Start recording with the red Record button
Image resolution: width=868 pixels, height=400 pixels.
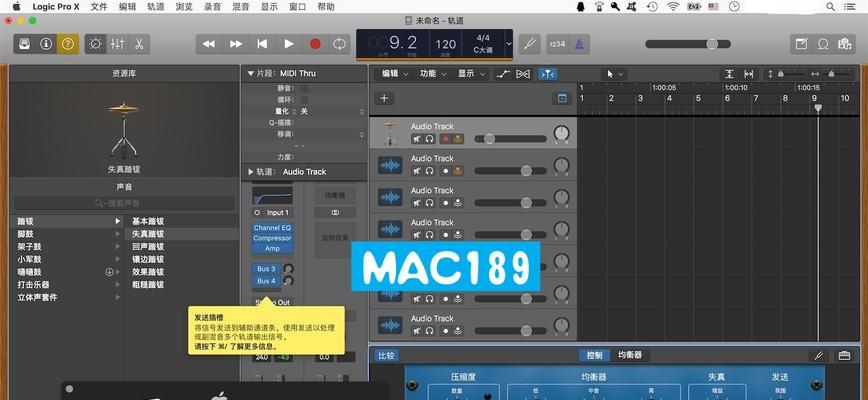(x=315, y=44)
